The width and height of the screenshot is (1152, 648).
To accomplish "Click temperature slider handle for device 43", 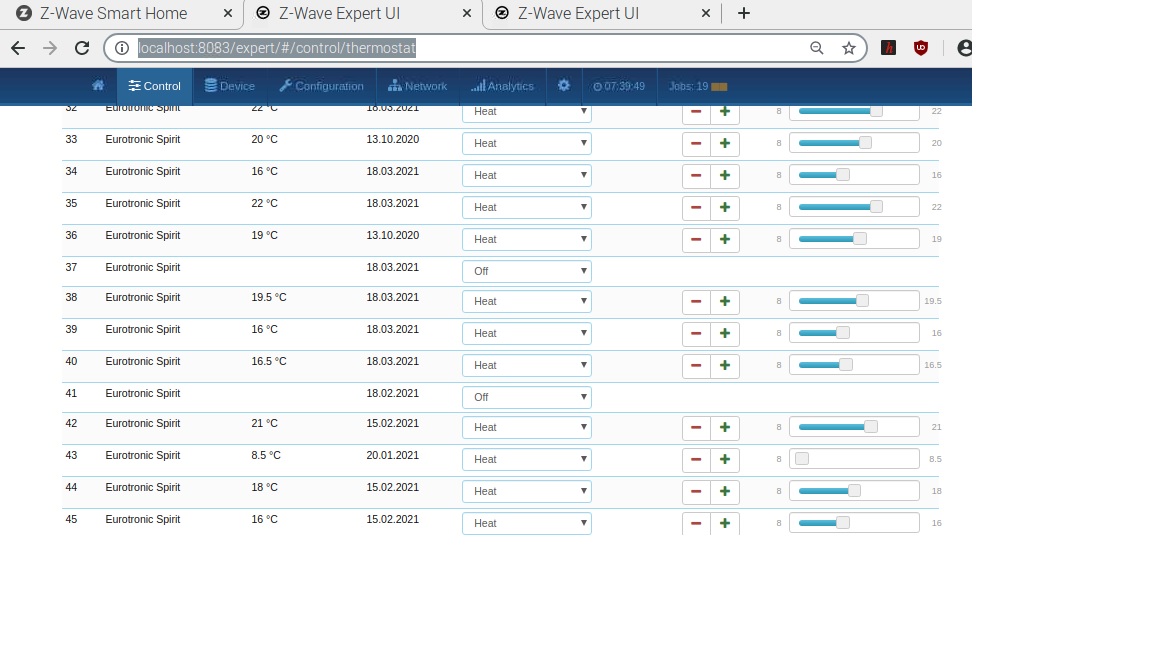I will [802, 459].
